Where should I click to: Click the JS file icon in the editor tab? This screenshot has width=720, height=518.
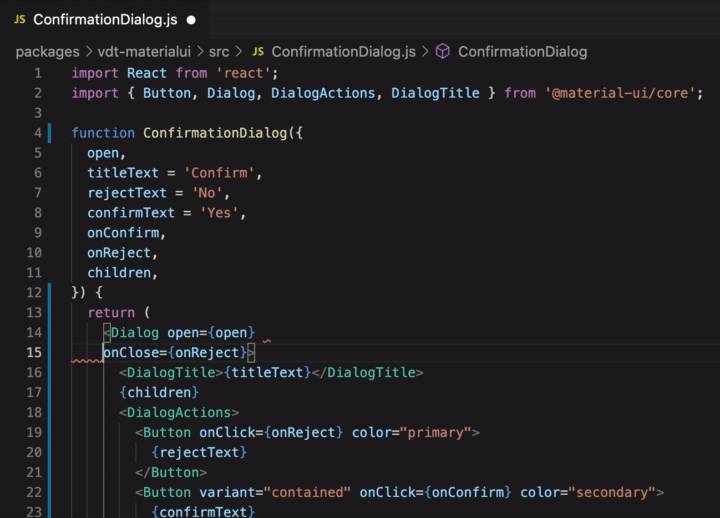tap(19, 19)
